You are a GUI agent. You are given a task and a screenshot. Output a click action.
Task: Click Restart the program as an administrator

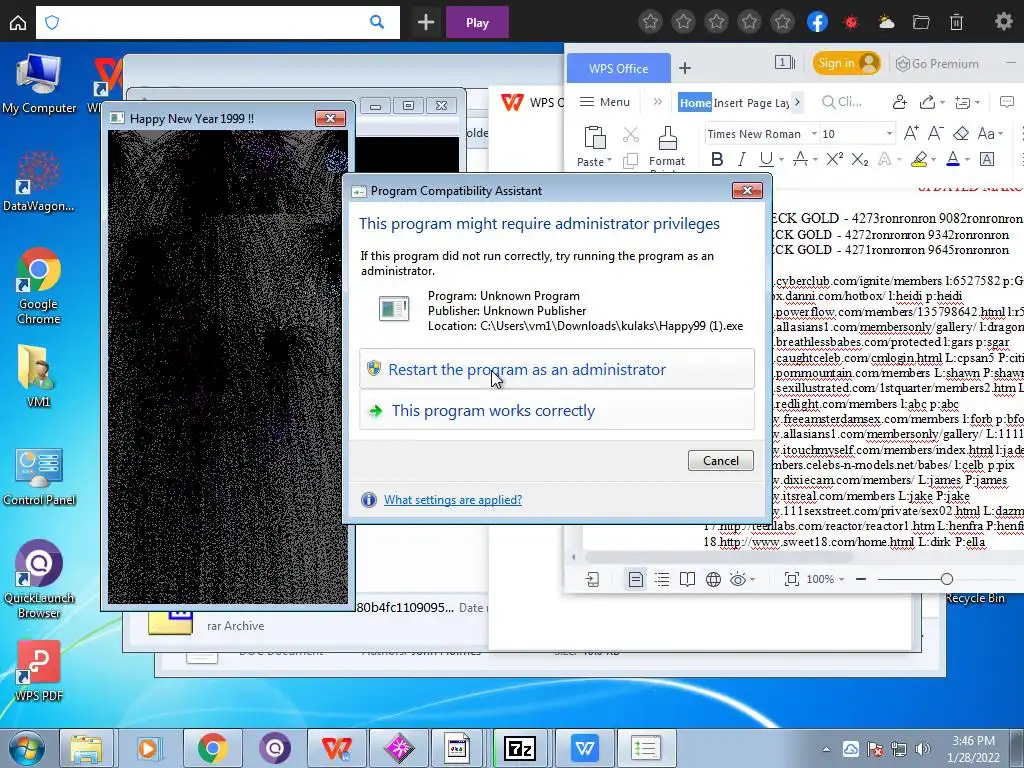(x=557, y=369)
